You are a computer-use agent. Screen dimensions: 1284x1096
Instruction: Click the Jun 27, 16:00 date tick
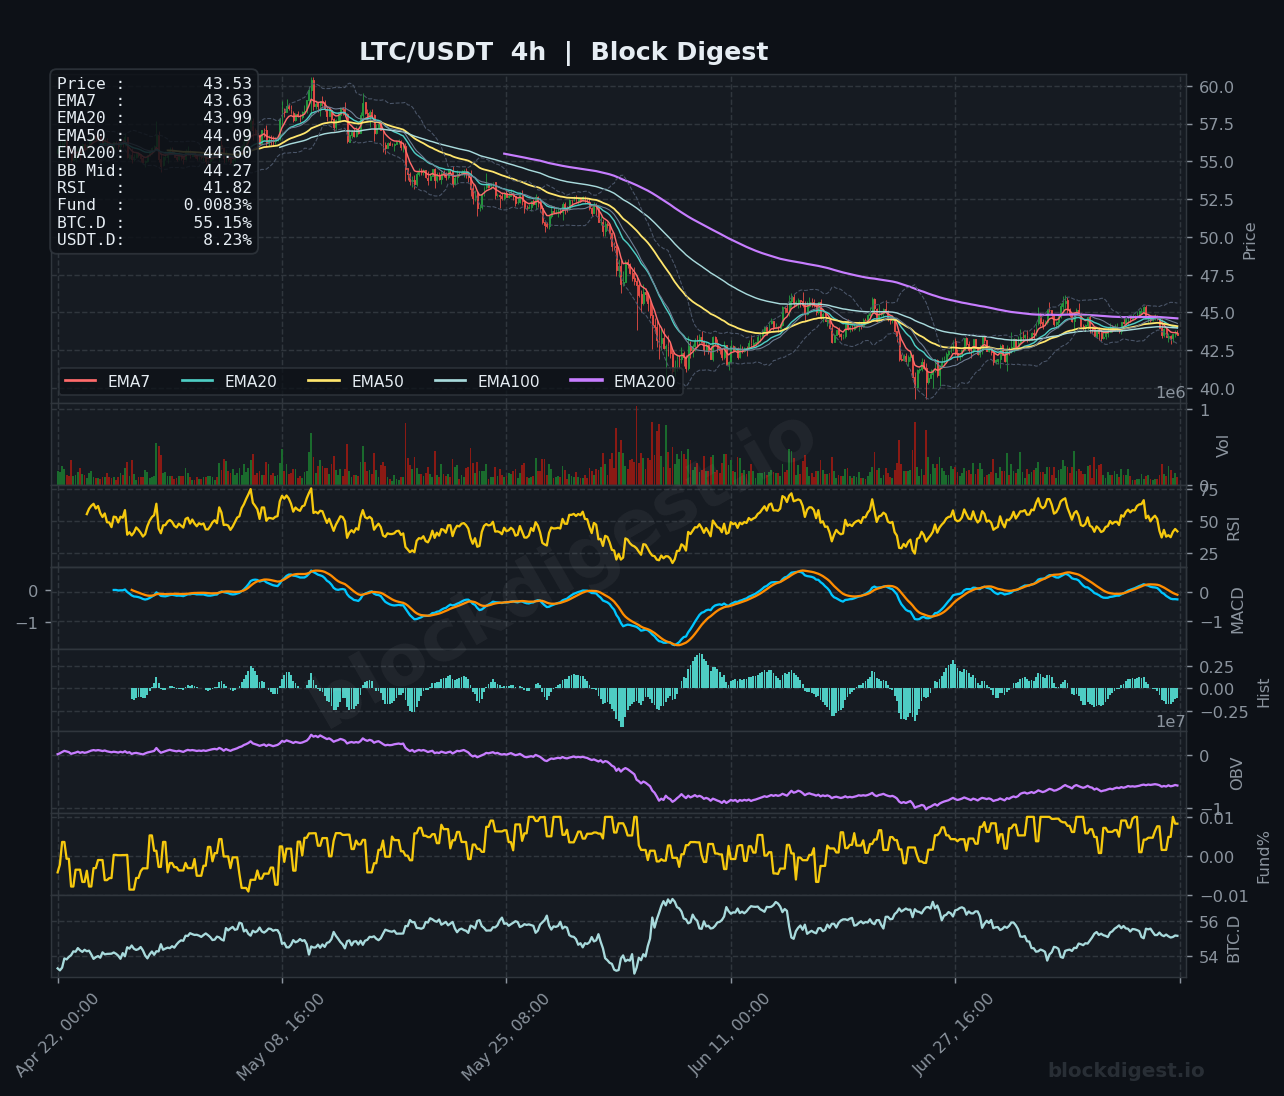pos(954,1035)
